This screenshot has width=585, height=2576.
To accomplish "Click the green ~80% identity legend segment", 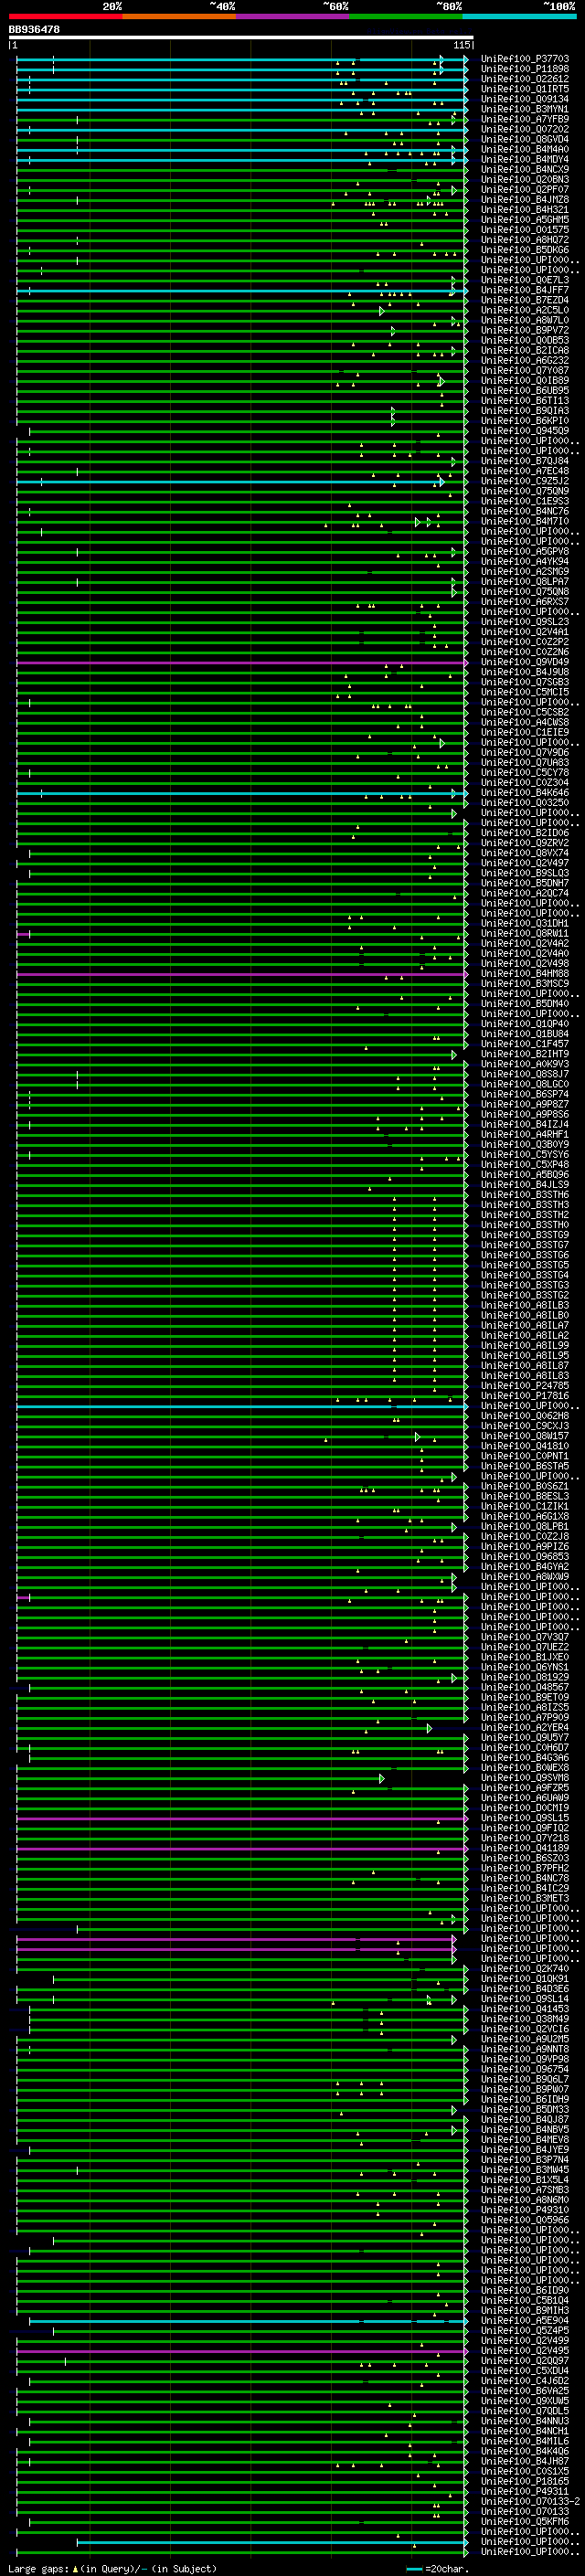I will [x=406, y=16].
